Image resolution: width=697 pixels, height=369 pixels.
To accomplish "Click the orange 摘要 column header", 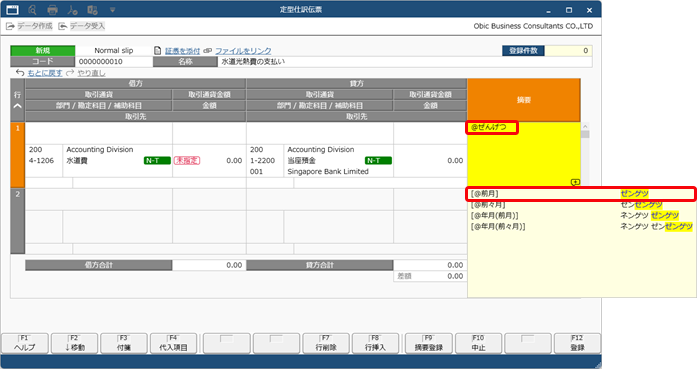I will [524, 100].
